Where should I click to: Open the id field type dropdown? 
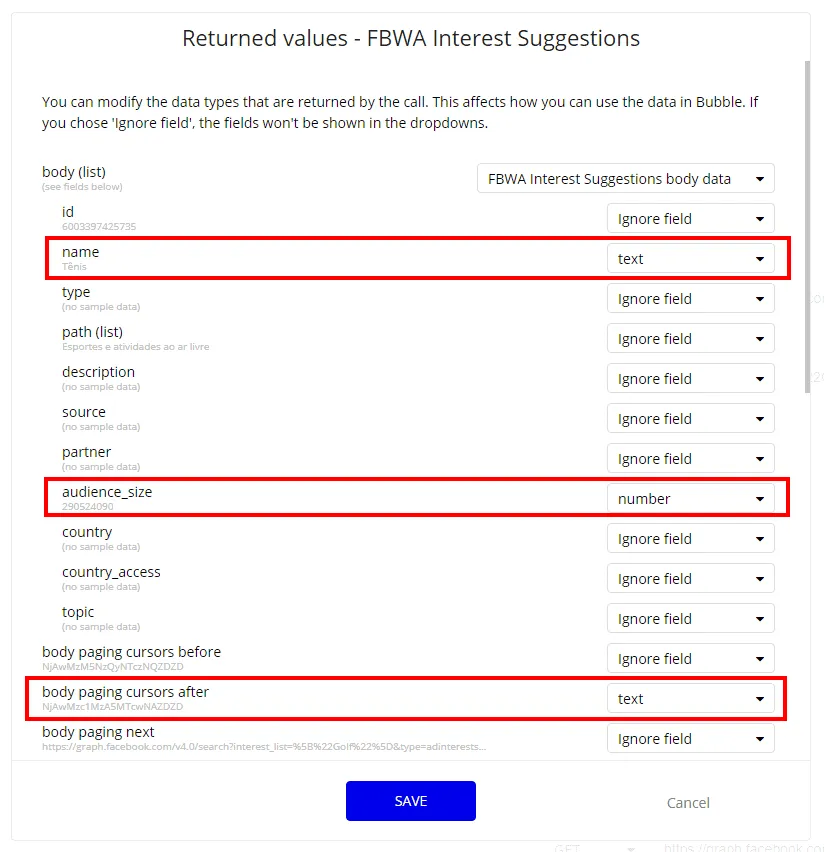click(x=690, y=219)
